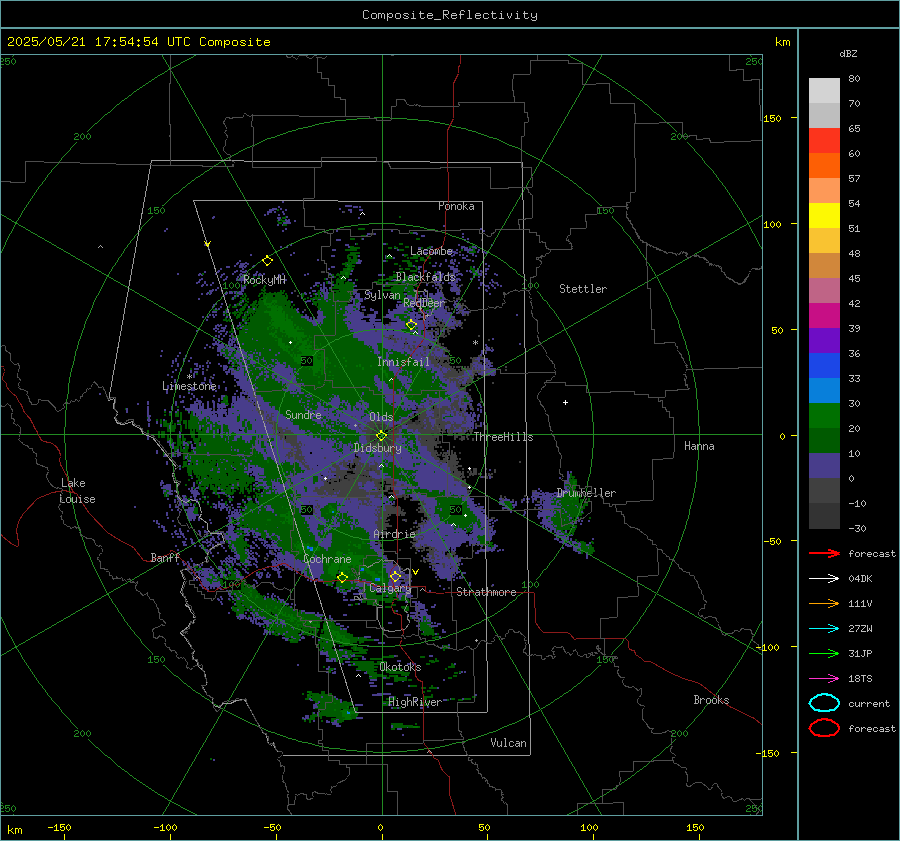Click the 'Drumheller' map label

pyautogui.click(x=586, y=493)
